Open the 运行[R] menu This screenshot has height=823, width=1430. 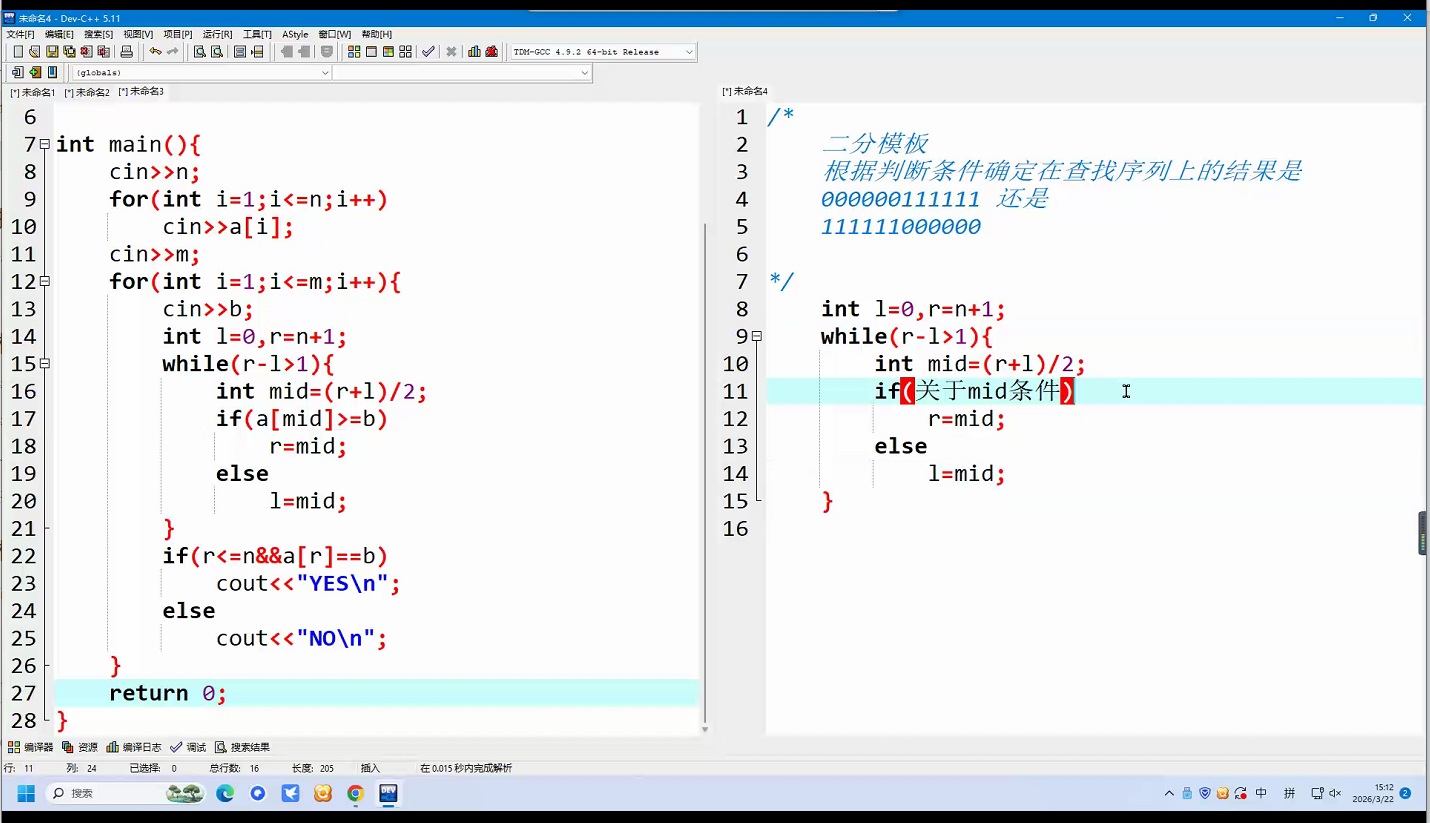point(217,34)
